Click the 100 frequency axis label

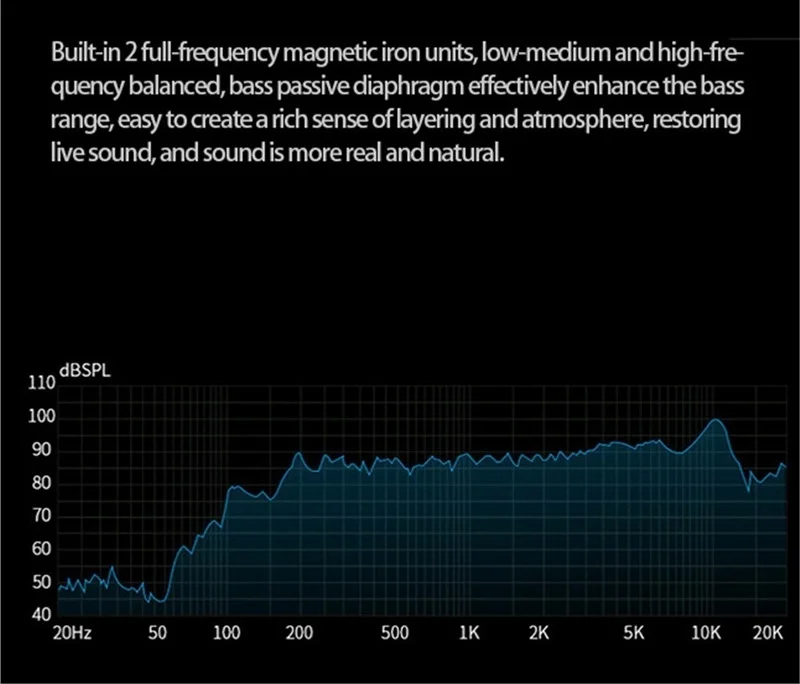click(x=227, y=633)
